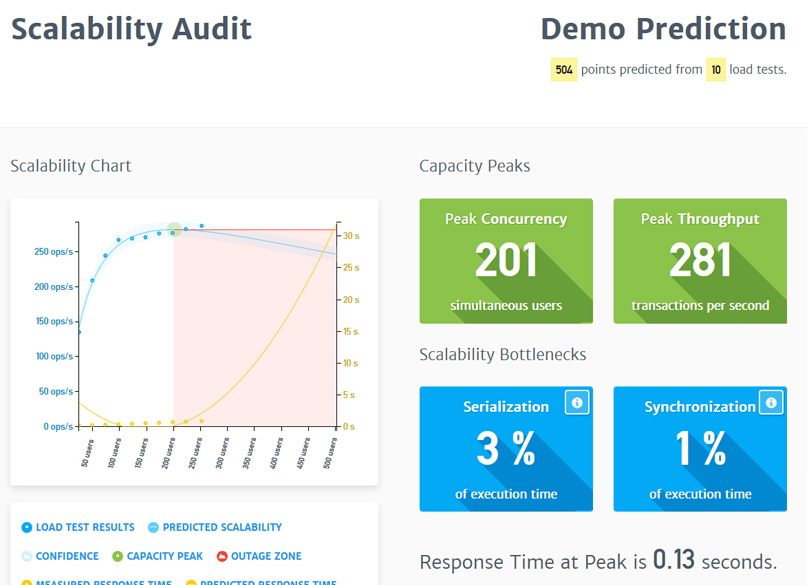Click the 200 users axis label

169,453
